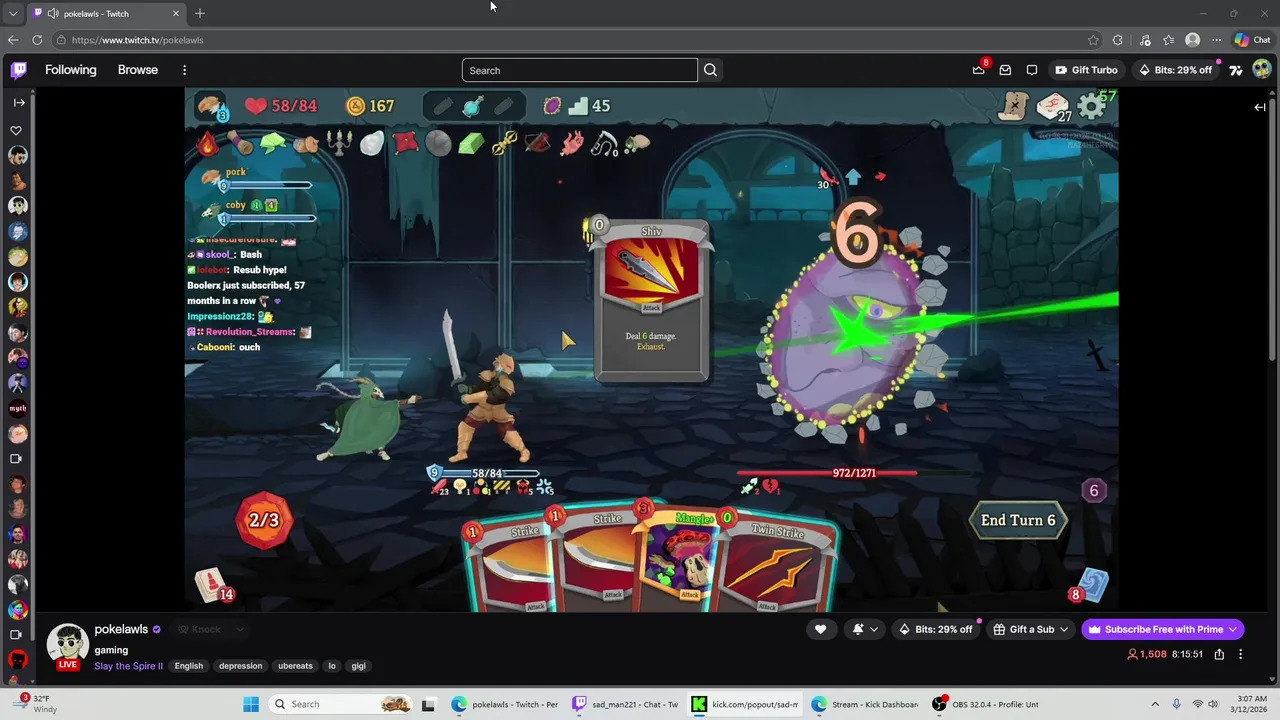
Task: Open the Twitch notifications inbox icon
Action: [1005, 70]
